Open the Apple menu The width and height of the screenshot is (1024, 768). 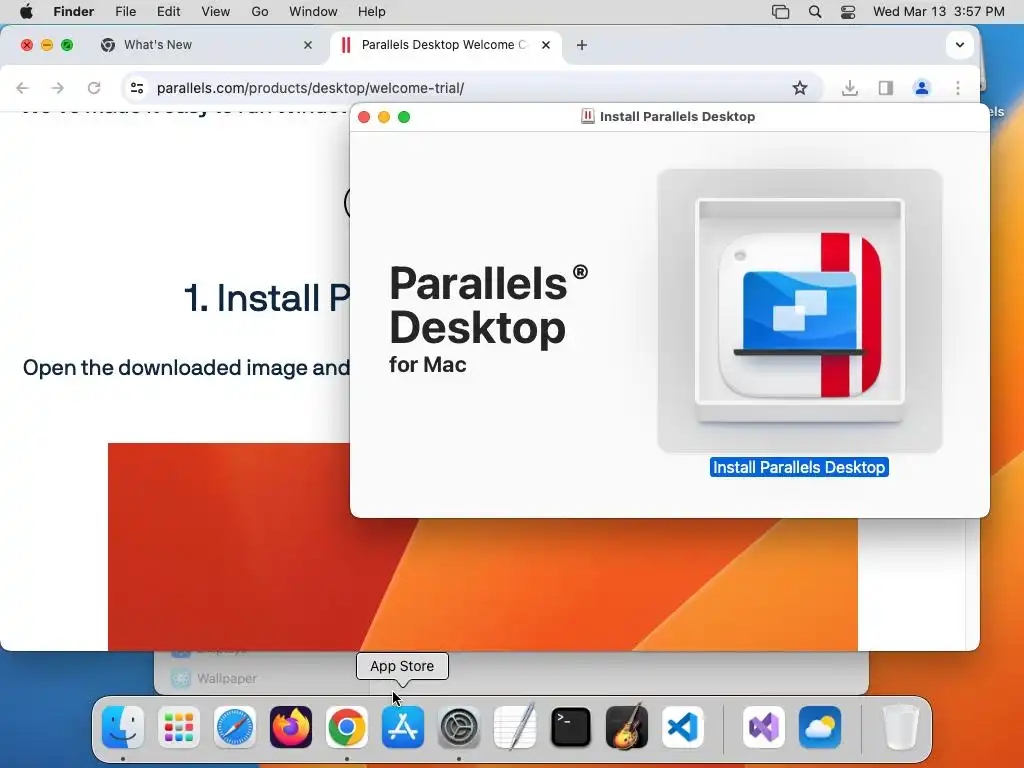[x=26, y=12]
